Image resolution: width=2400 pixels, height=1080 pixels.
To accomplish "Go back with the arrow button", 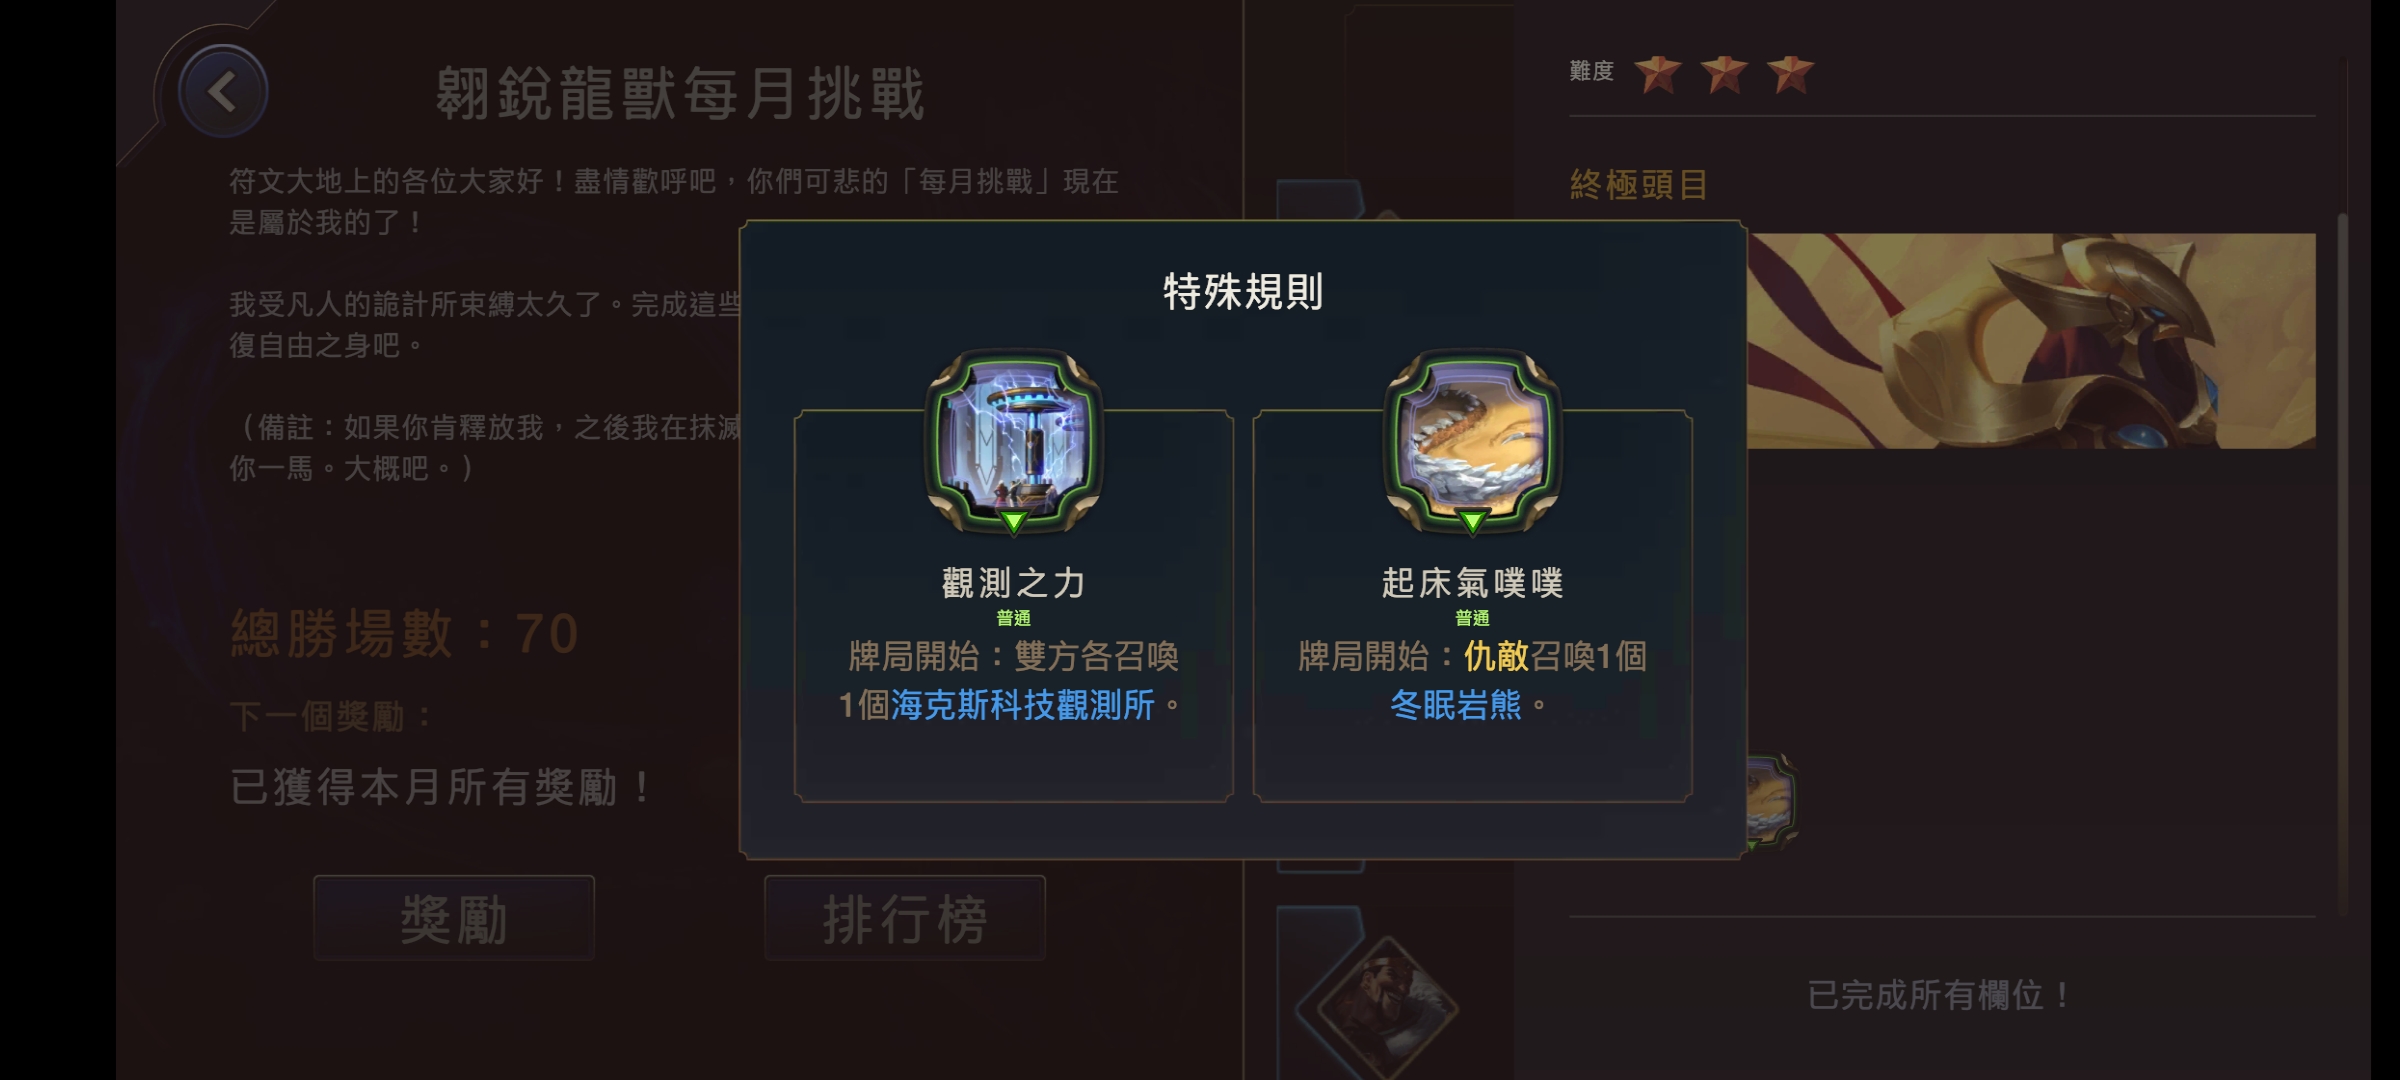I will click(x=222, y=92).
